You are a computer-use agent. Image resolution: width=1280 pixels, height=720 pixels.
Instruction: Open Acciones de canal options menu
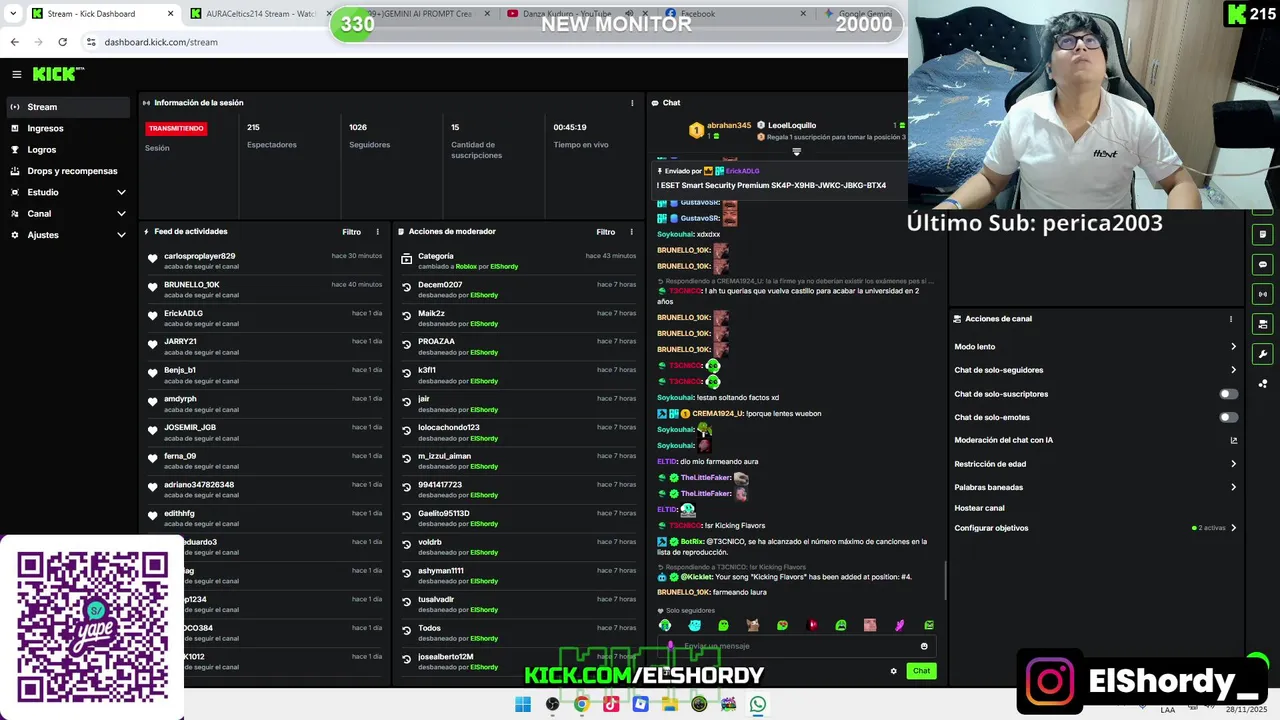(1231, 319)
